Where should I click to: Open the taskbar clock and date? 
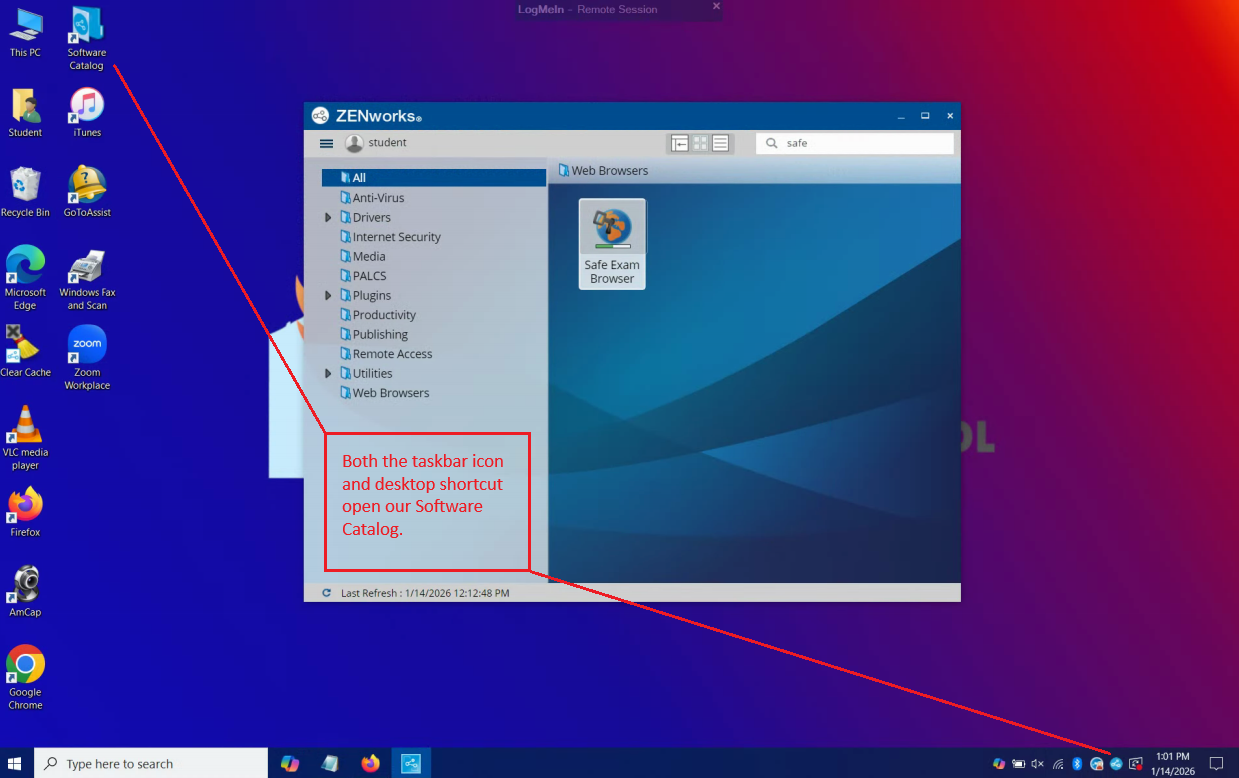pyautogui.click(x=1173, y=764)
